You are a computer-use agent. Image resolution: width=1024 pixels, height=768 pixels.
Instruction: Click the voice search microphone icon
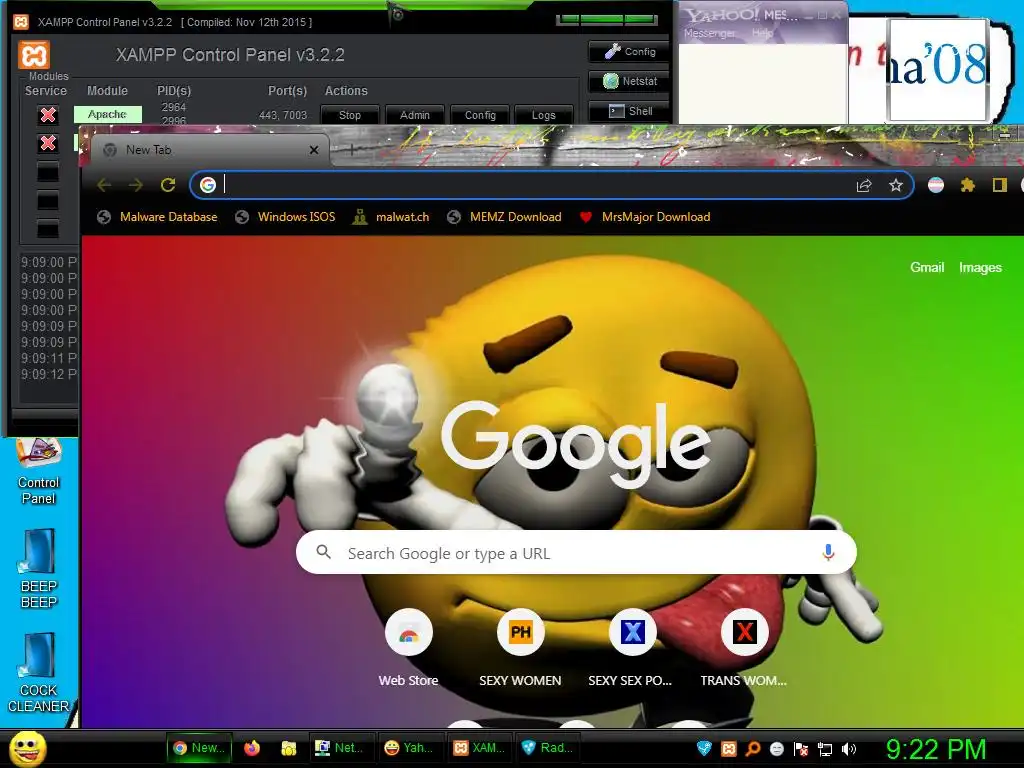[828, 552]
